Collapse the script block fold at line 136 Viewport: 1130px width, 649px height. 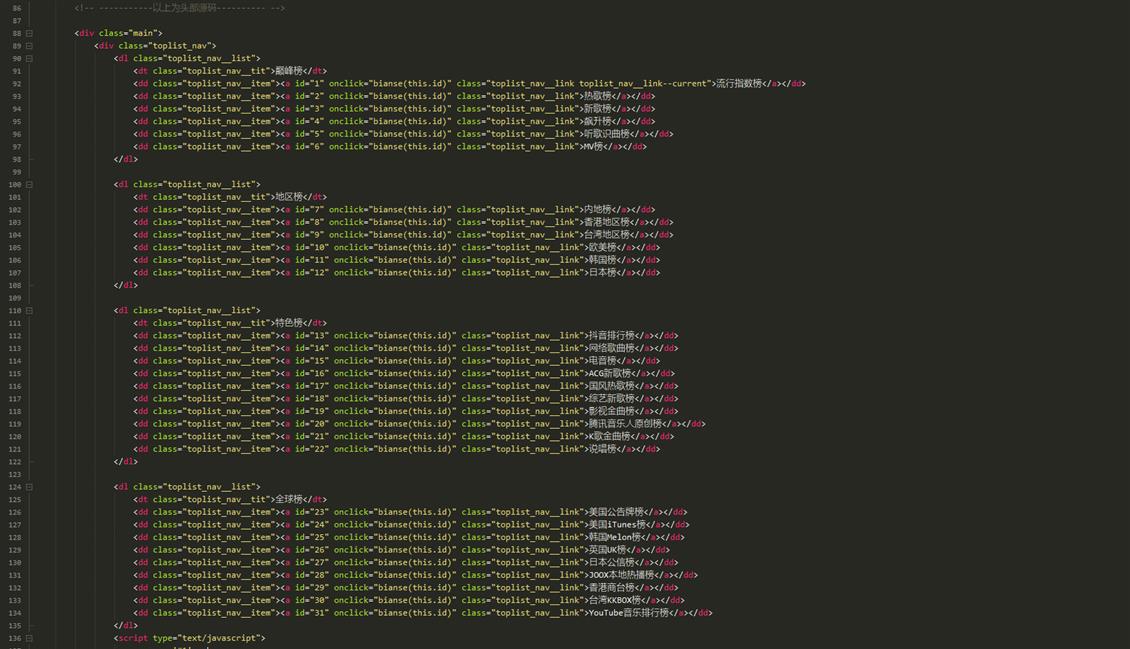[x=29, y=638]
